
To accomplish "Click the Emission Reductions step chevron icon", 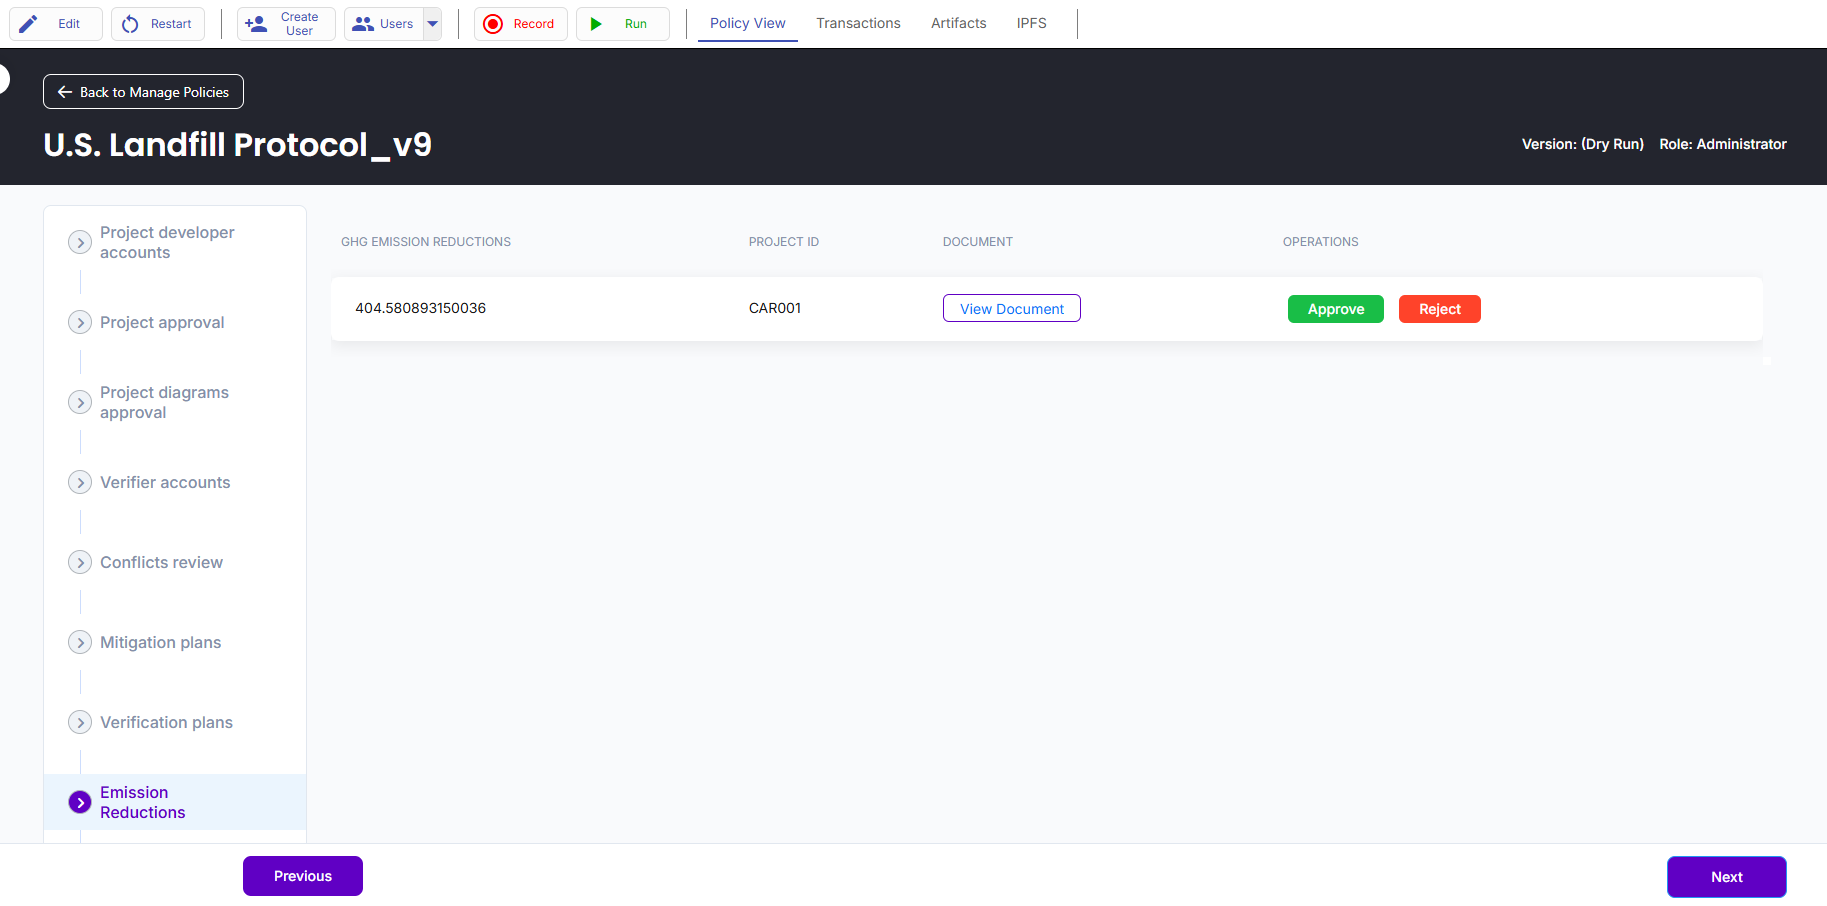I will (x=80, y=802).
